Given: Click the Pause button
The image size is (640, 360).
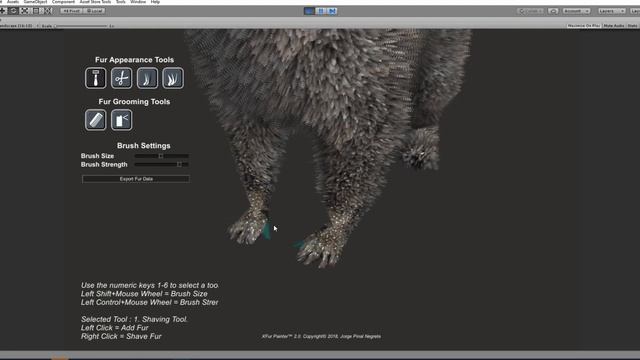Looking at the screenshot, I should 321,11.
